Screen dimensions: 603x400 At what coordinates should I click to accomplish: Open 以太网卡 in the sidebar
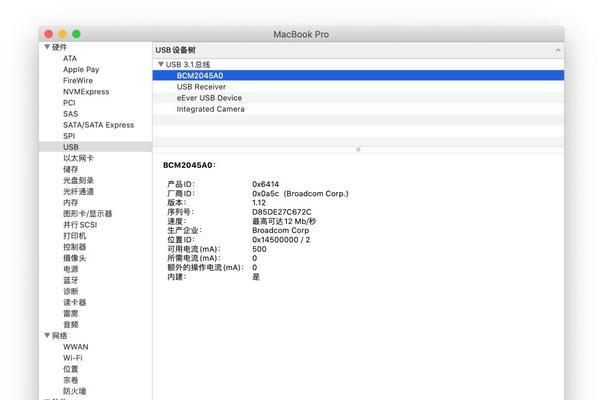coord(78,158)
